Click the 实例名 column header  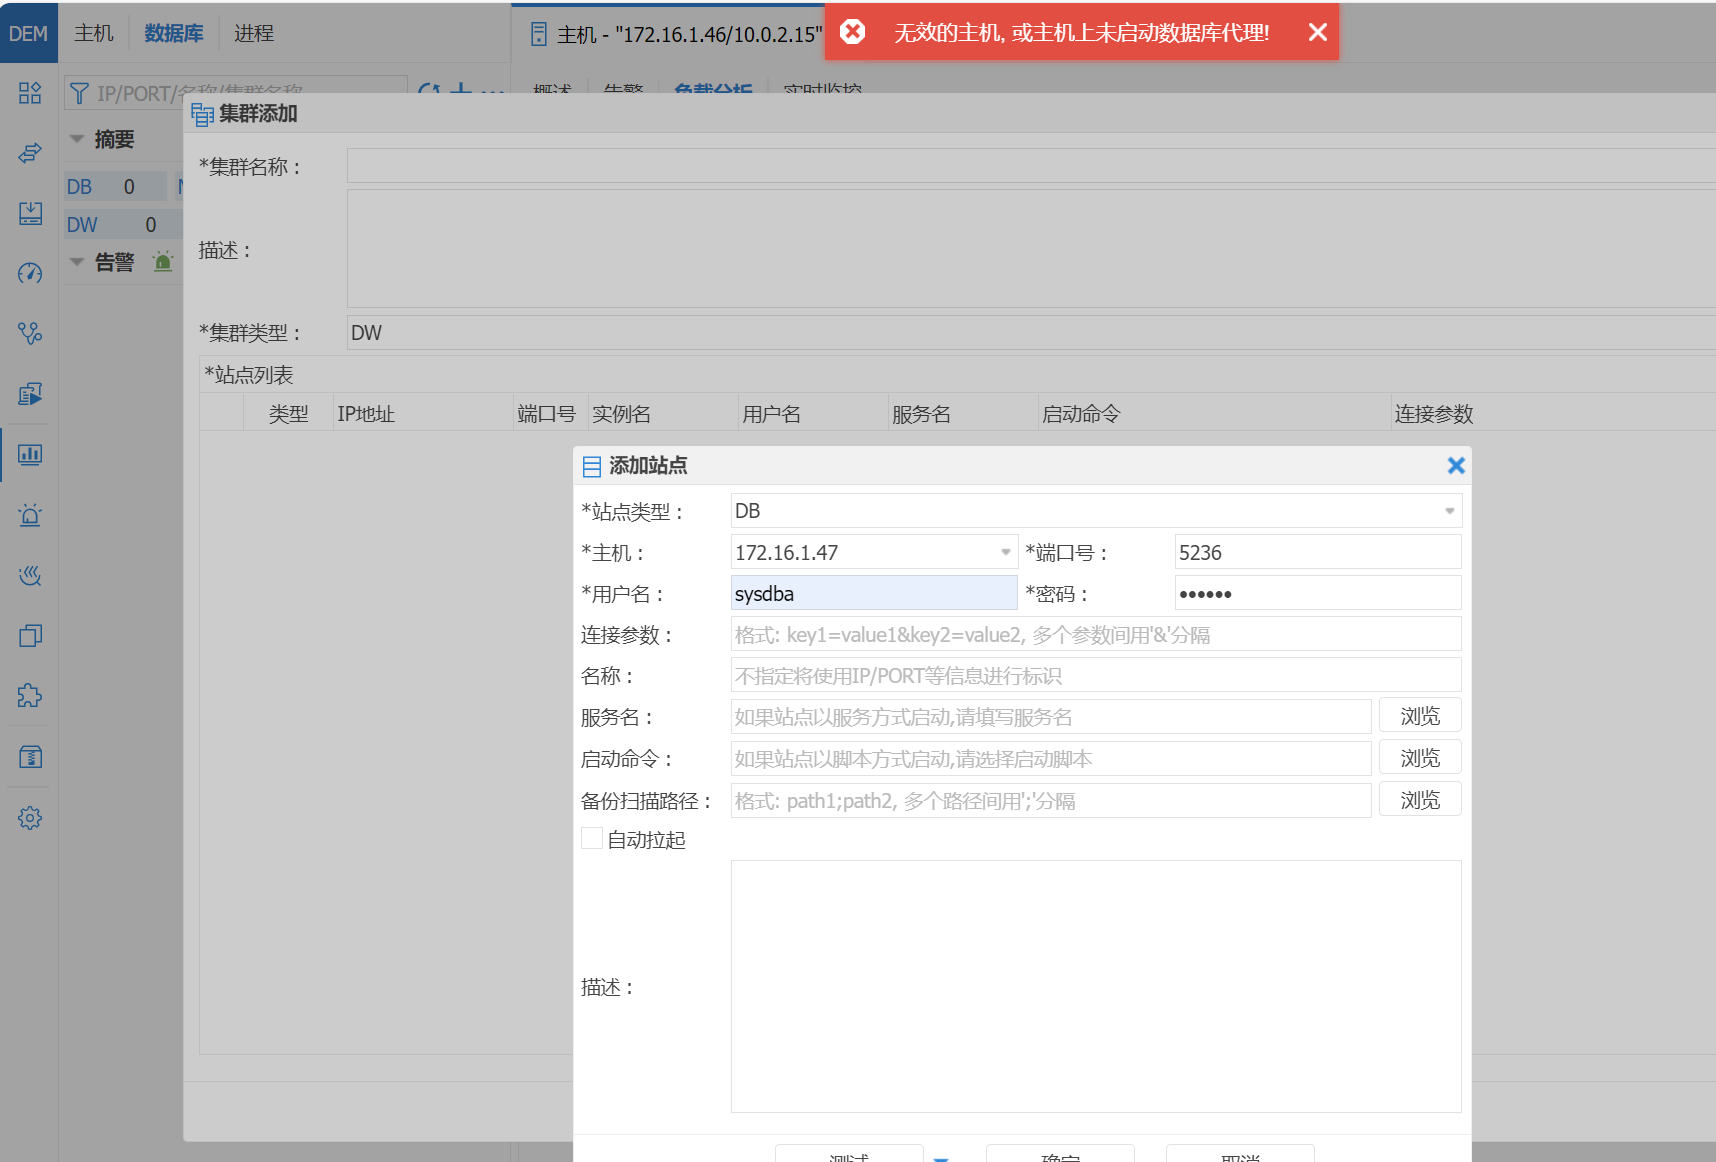coord(663,413)
